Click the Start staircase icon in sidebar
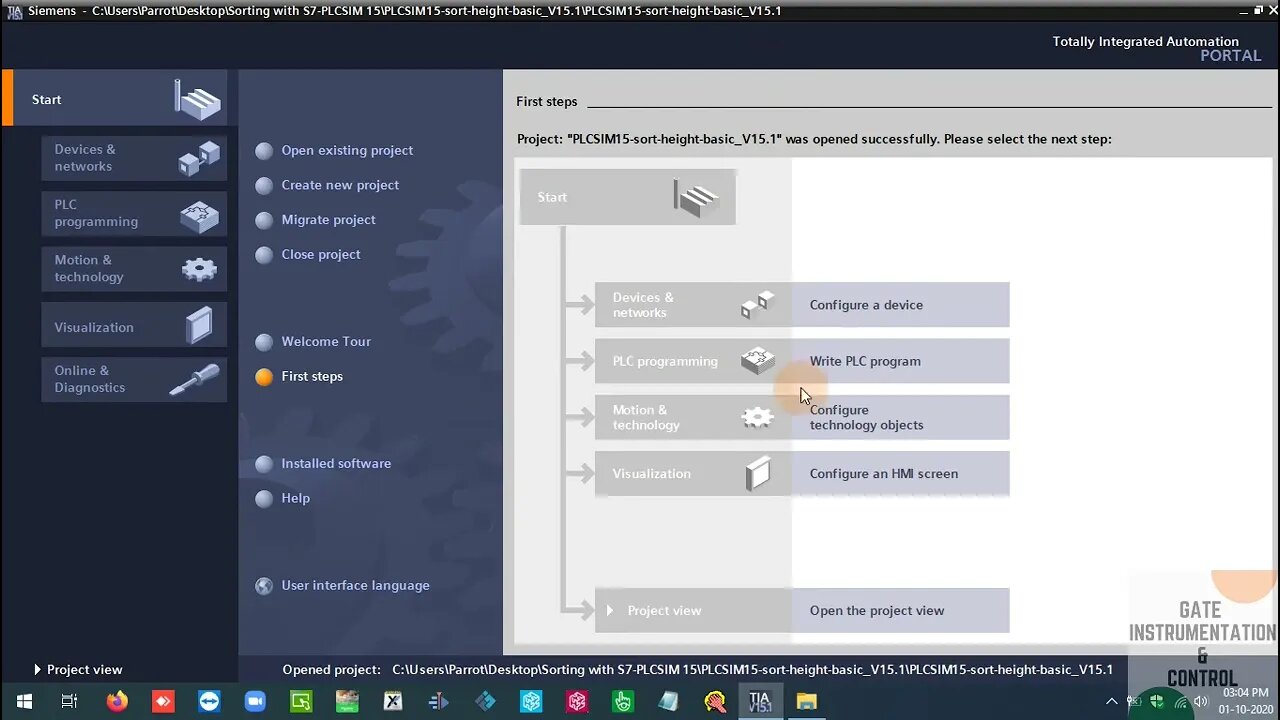1280x720 pixels. [197, 99]
